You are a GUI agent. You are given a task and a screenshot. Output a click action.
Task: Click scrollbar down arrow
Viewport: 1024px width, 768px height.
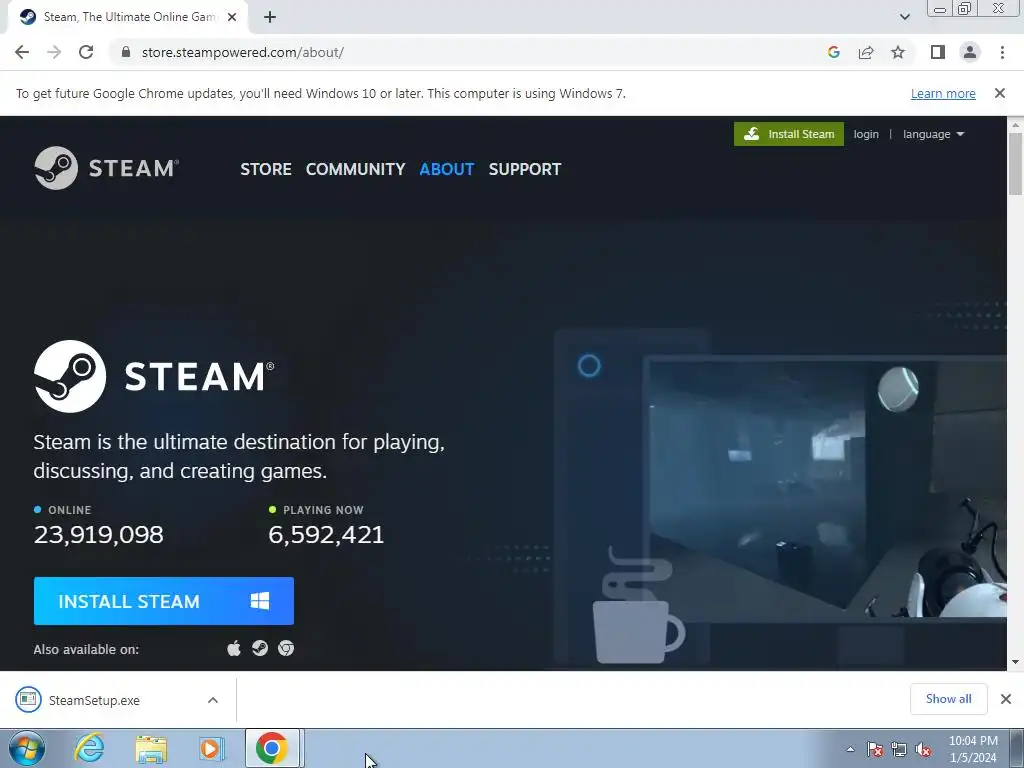(x=1015, y=662)
